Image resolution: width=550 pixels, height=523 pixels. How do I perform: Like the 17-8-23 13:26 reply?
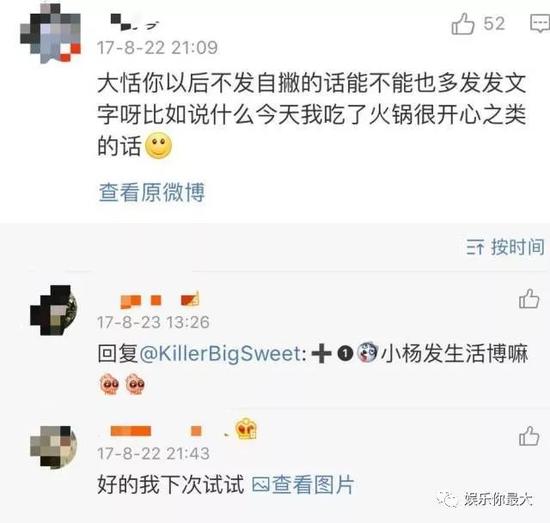529,299
